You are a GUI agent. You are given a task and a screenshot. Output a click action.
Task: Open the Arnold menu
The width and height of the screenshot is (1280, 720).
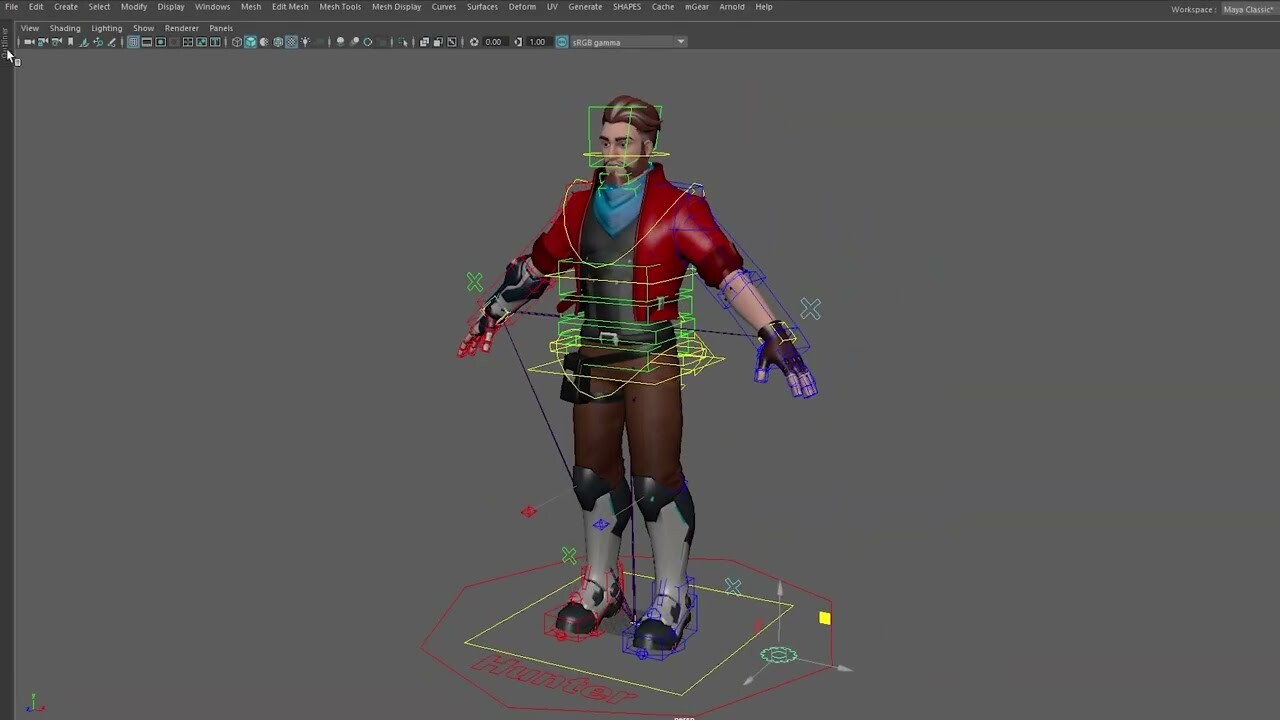coord(731,6)
